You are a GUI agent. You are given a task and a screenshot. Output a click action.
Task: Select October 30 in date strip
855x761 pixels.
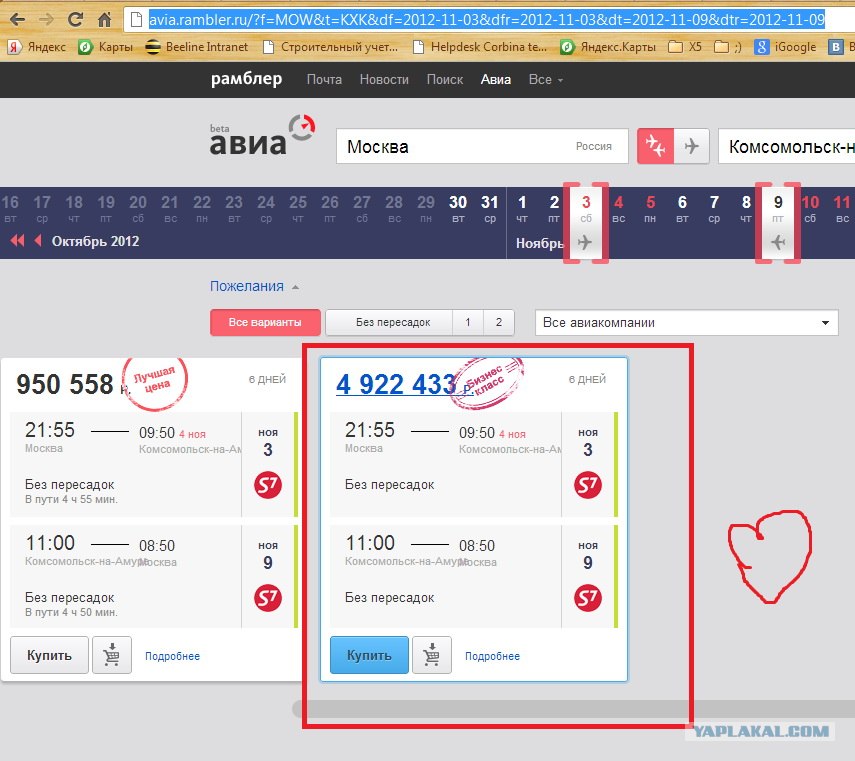(458, 209)
